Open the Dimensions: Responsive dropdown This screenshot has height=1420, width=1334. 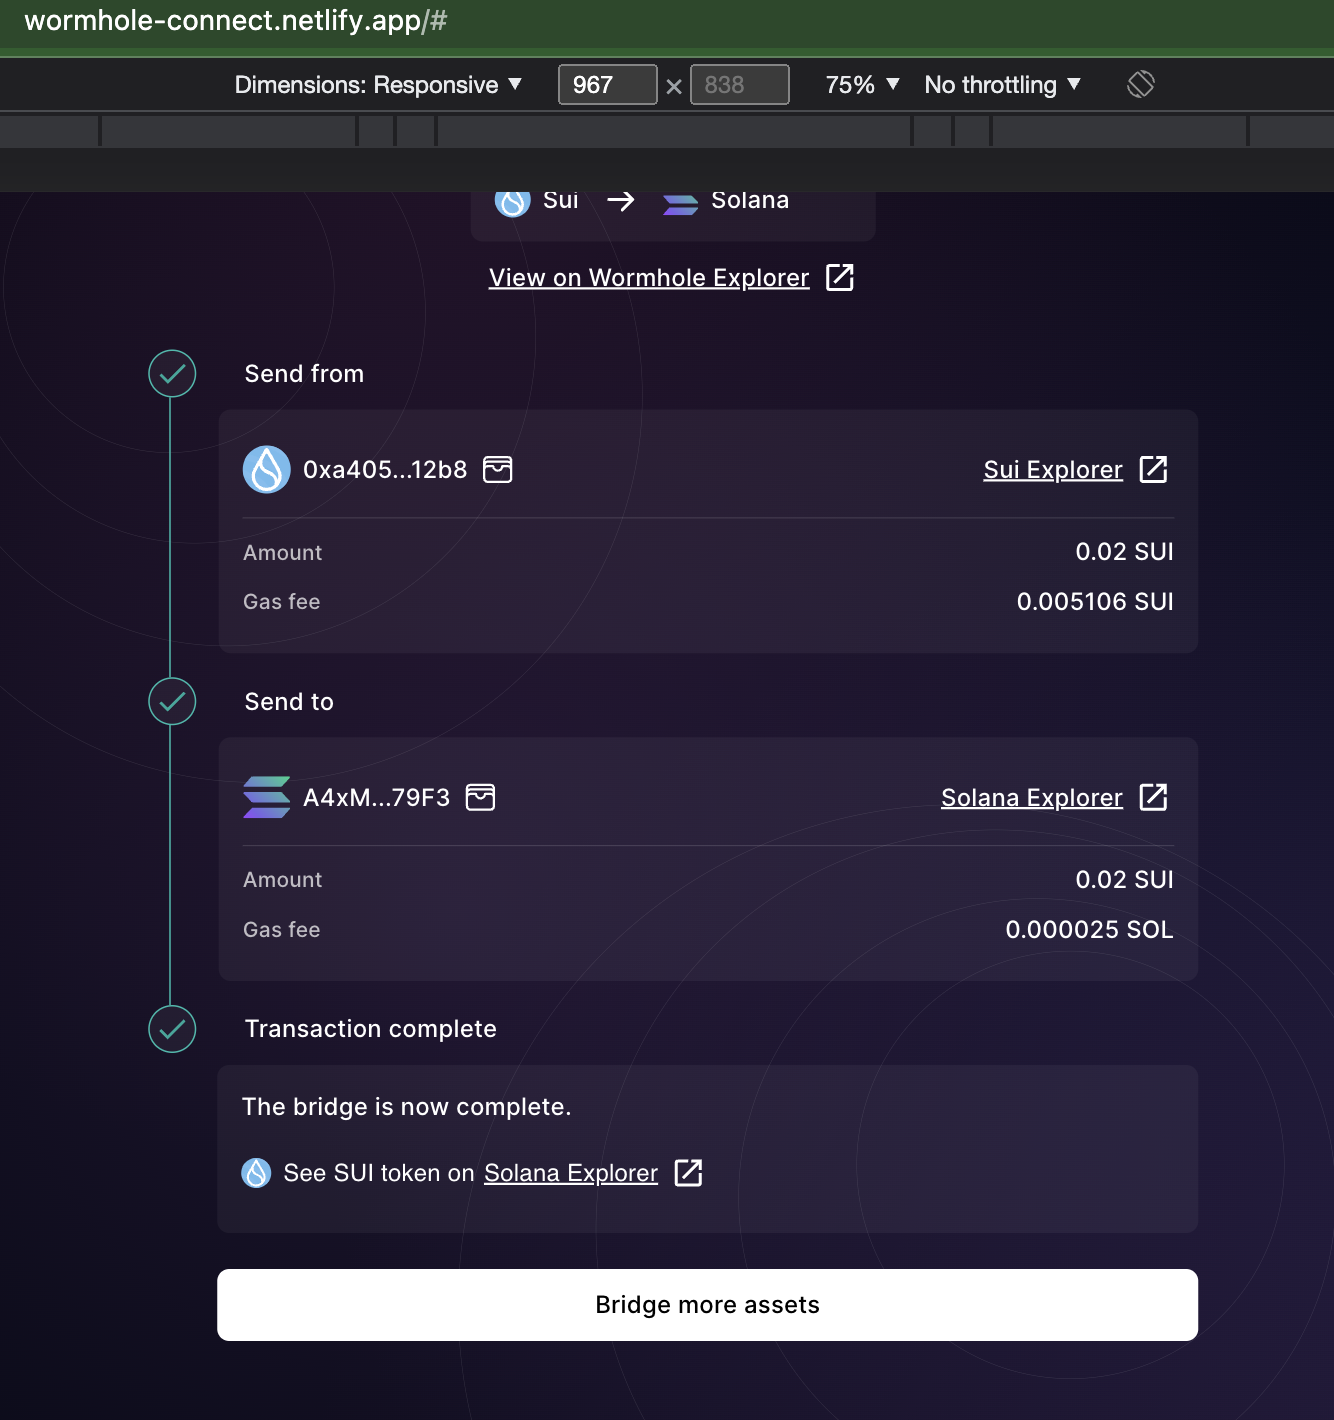(x=379, y=84)
